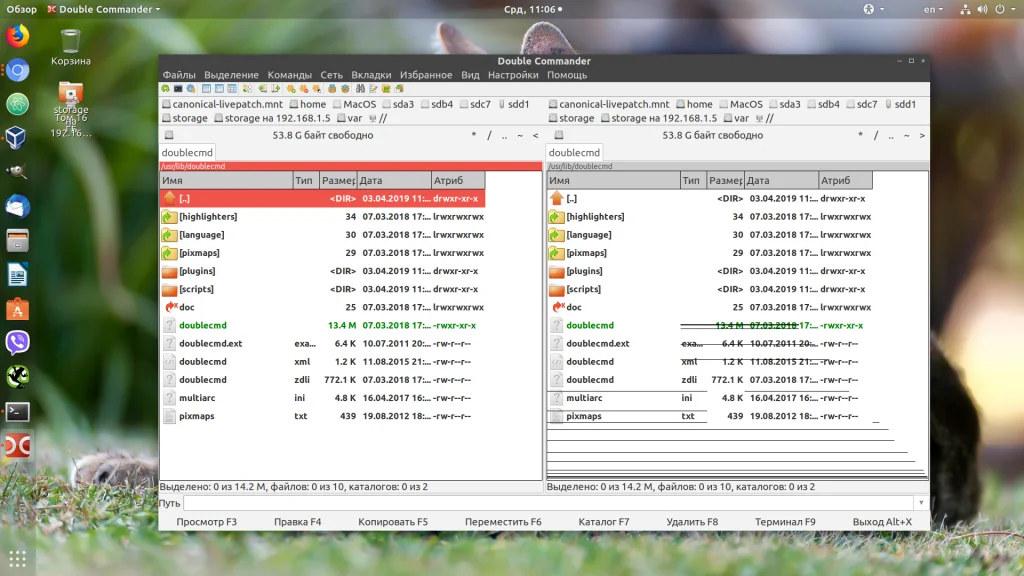Image resolution: width=1024 pixels, height=576 pixels.
Task: Sort left panel by Дата column header
Action: pos(393,181)
